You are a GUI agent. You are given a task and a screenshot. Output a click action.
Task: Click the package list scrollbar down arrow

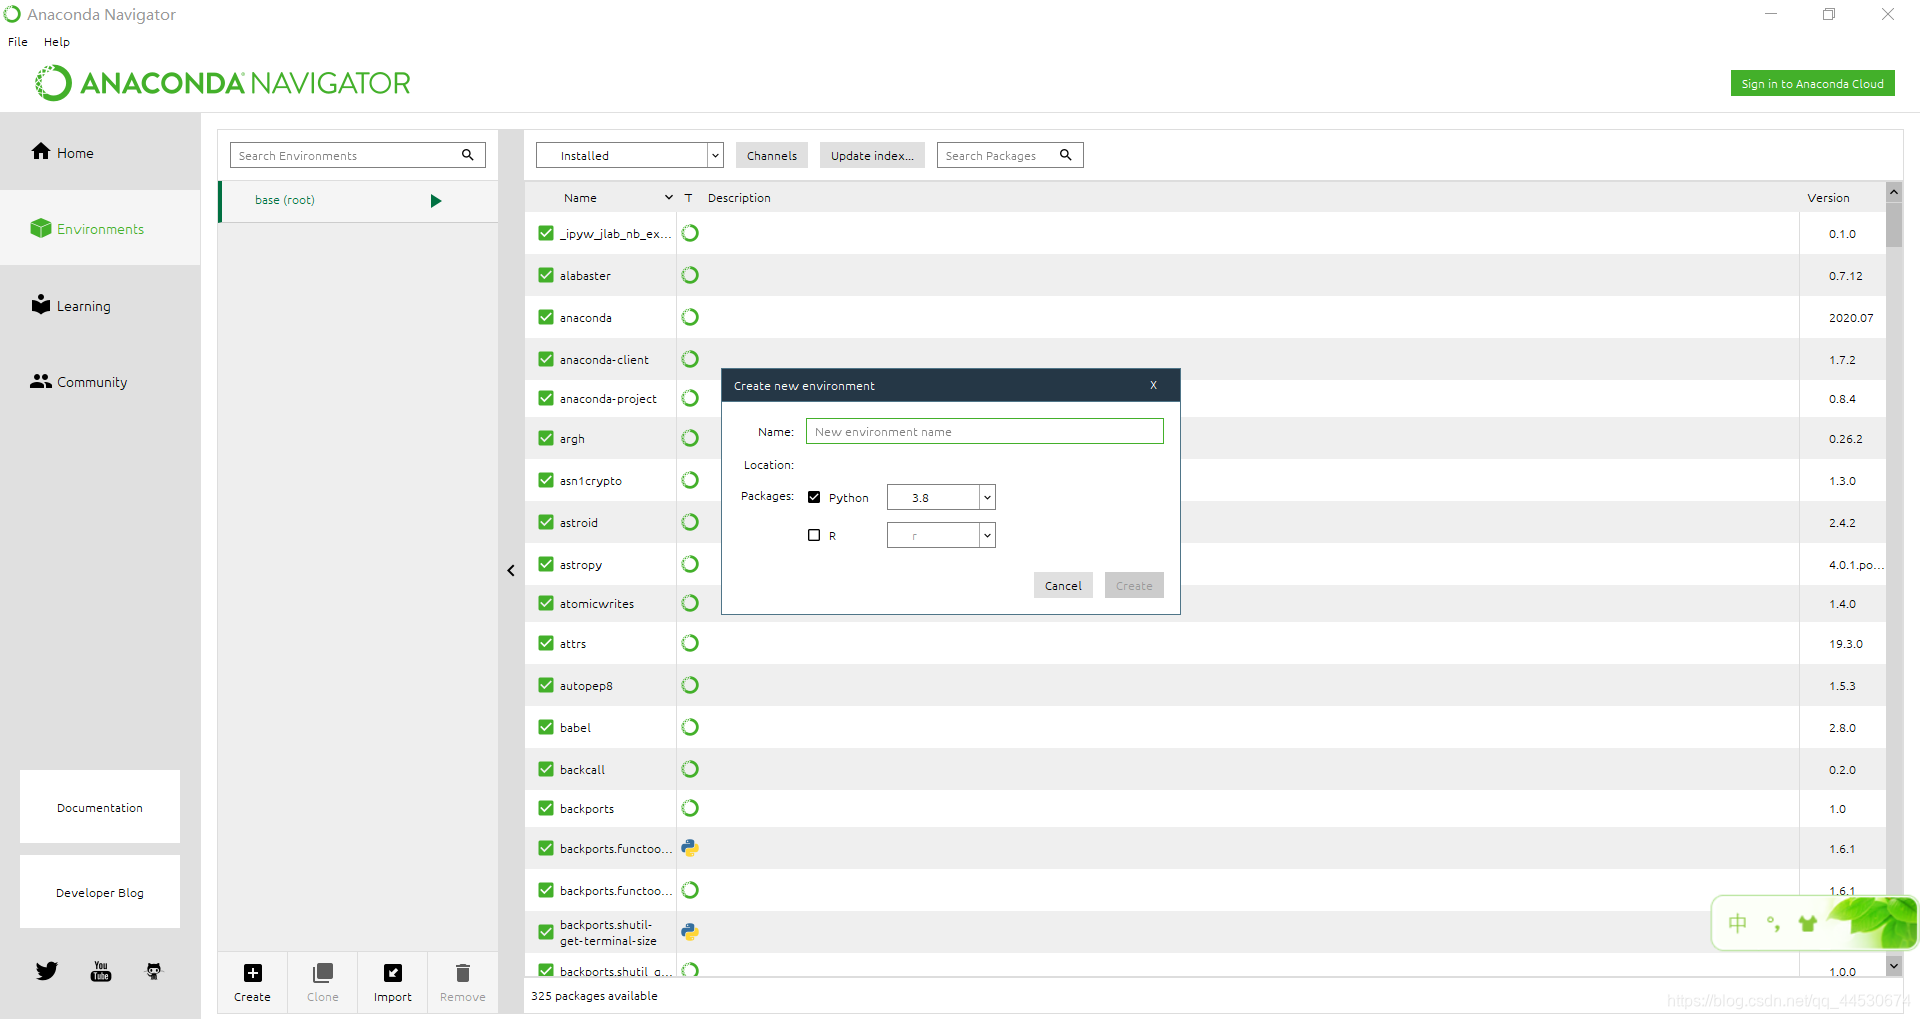pyautogui.click(x=1893, y=966)
